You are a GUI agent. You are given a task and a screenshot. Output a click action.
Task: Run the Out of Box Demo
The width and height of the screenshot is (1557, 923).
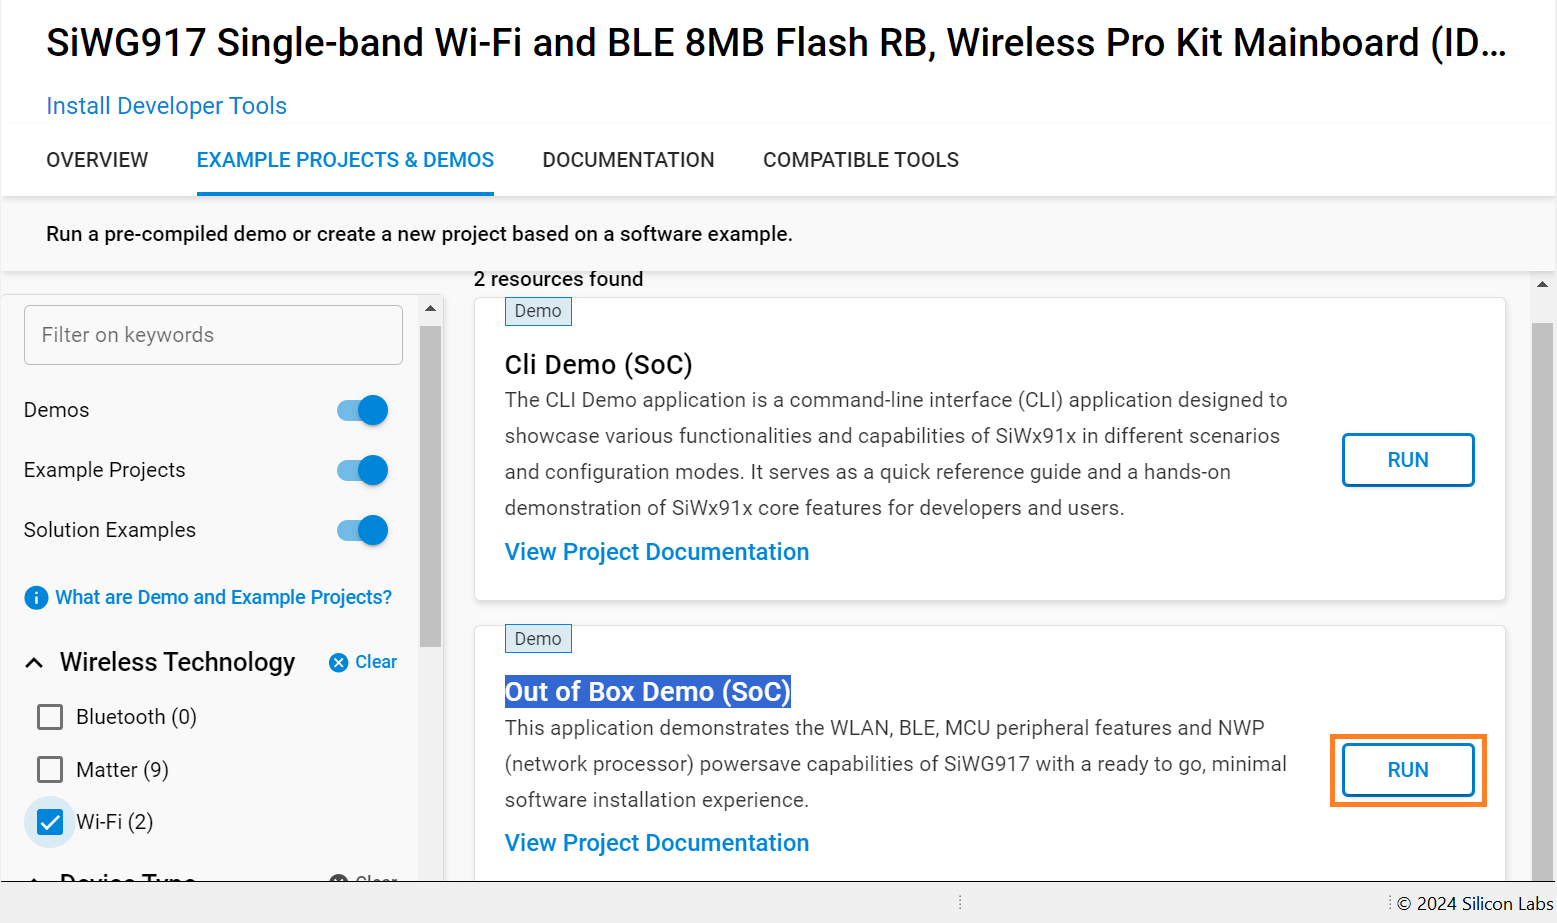pyautogui.click(x=1407, y=770)
